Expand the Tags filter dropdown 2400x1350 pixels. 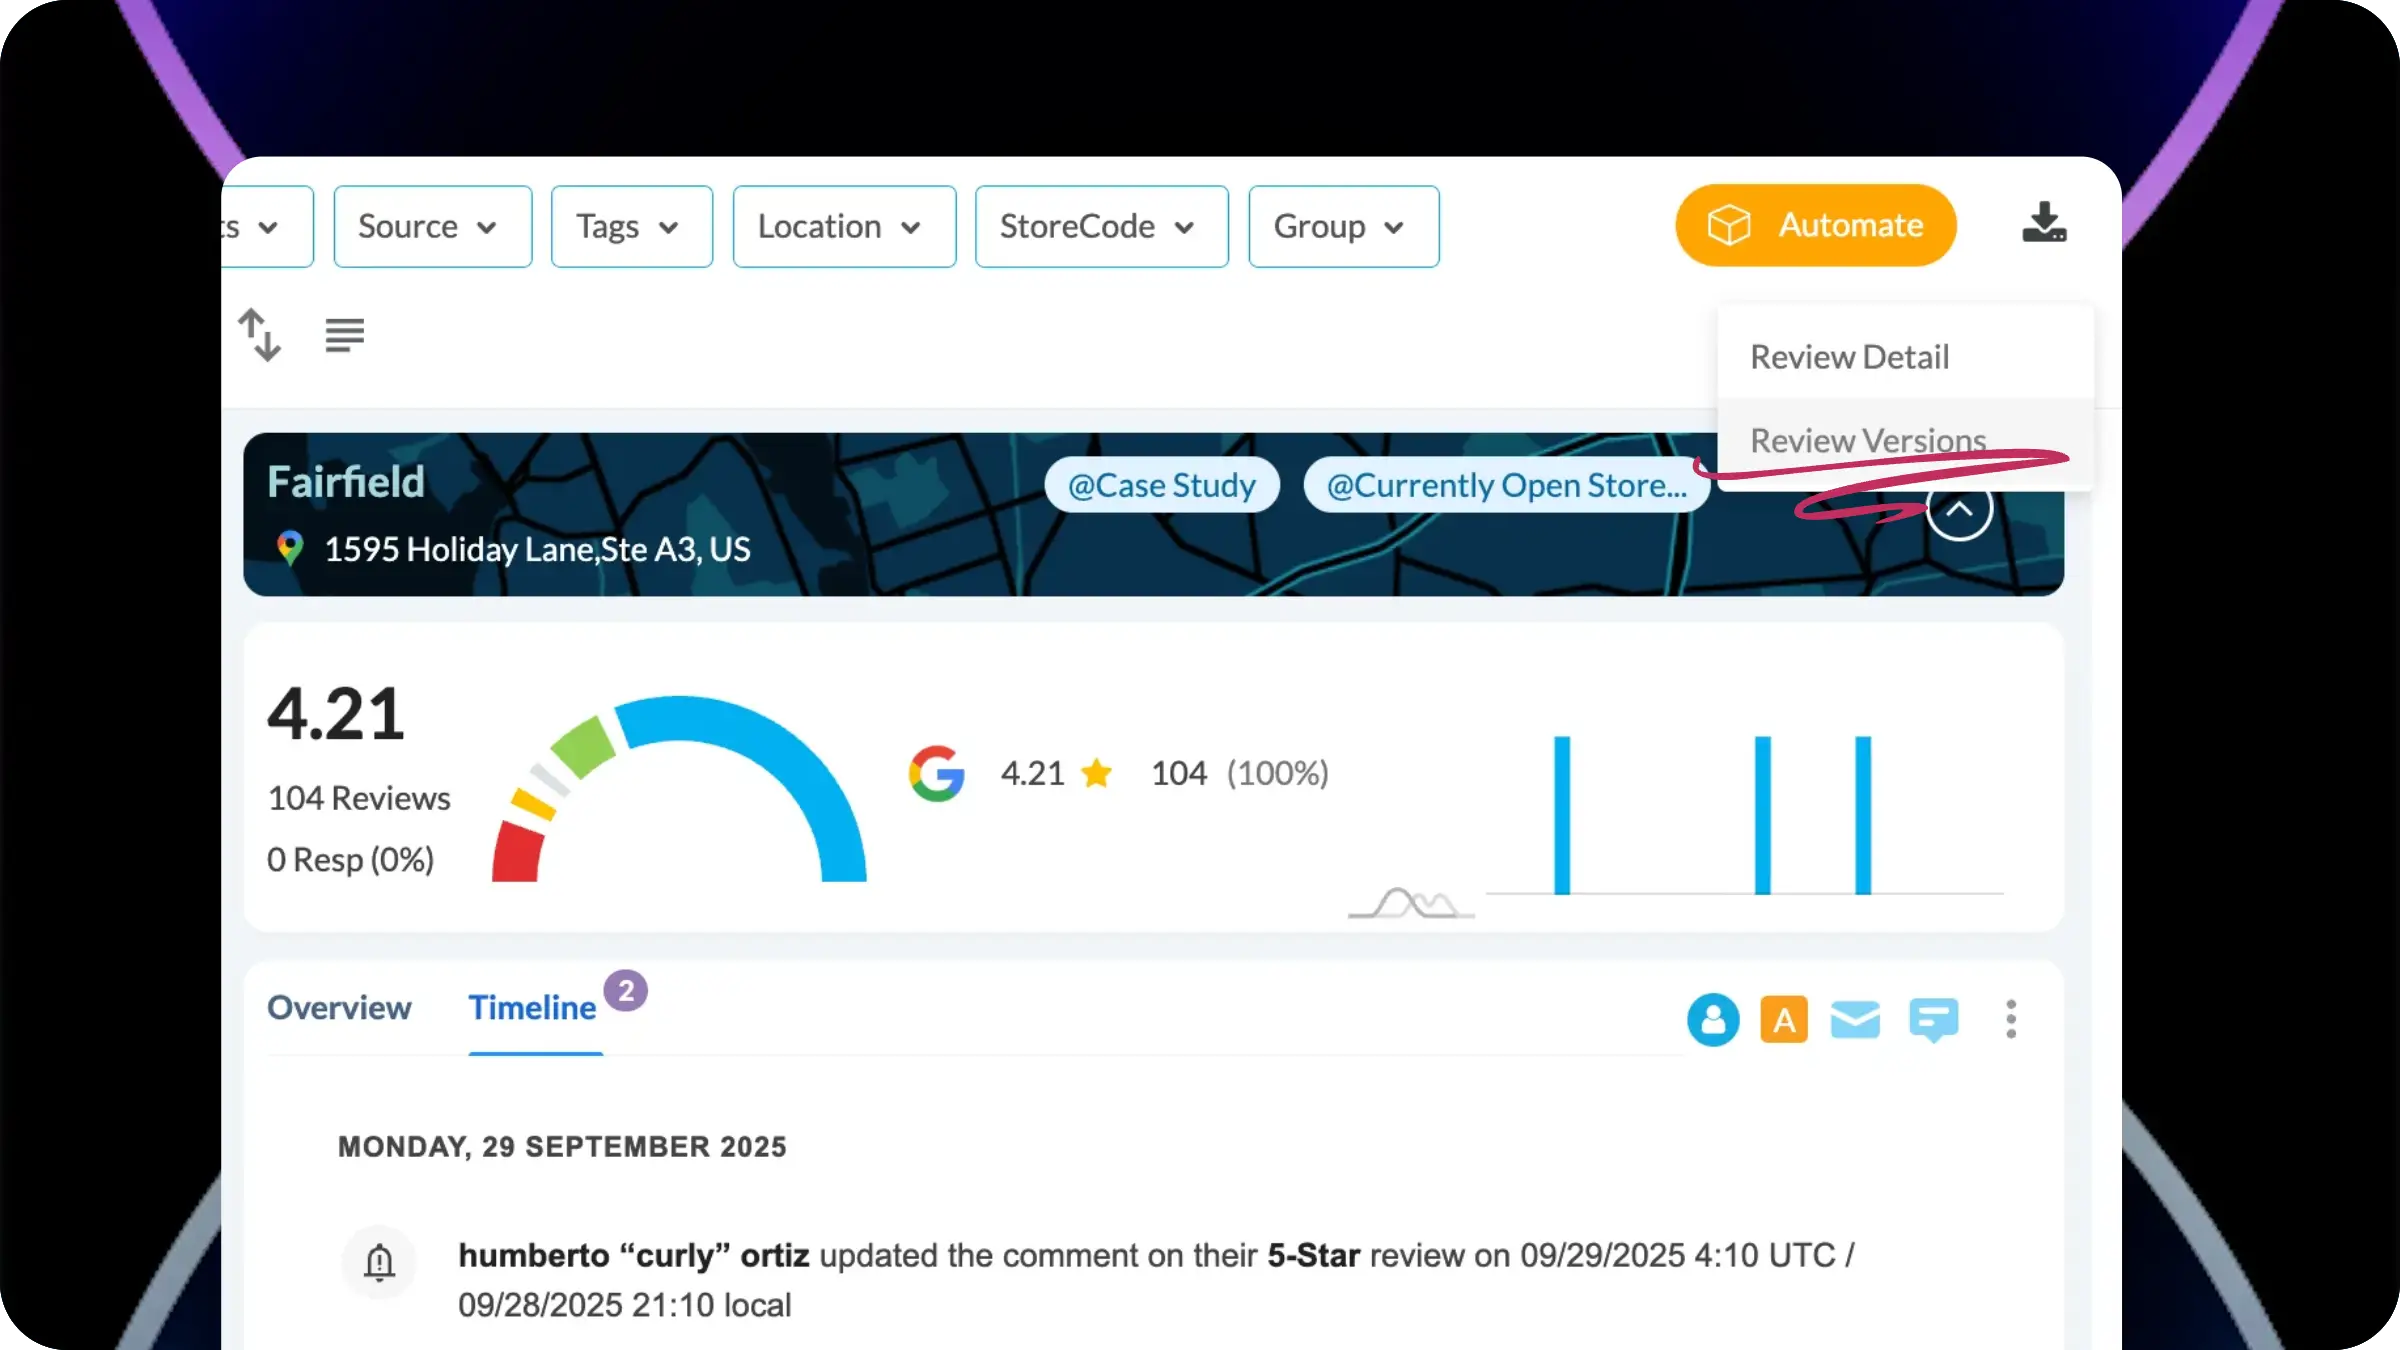(x=631, y=227)
